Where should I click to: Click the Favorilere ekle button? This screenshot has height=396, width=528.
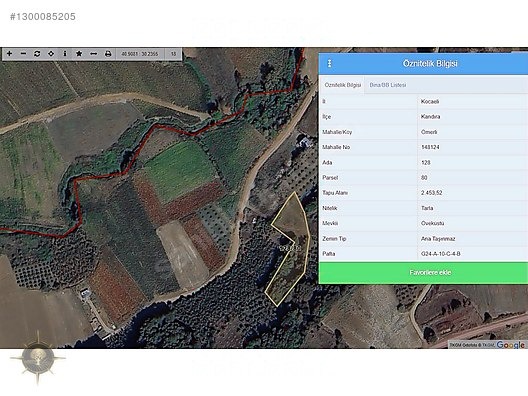(423, 272)
